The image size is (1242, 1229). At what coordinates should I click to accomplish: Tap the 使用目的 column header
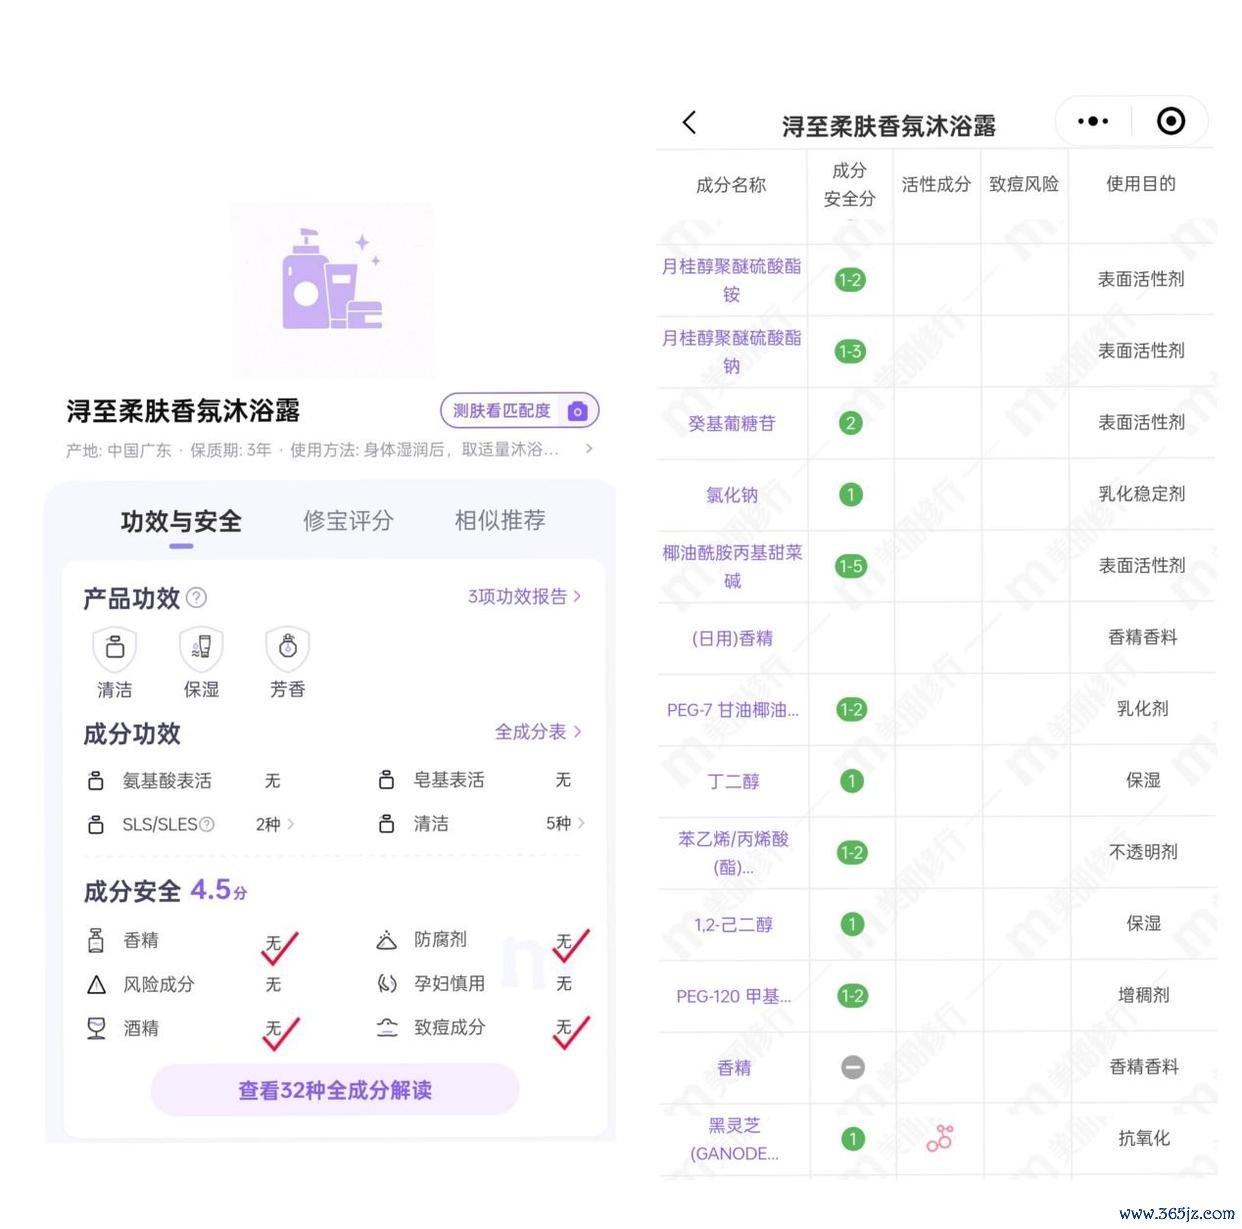[1141, 184]
